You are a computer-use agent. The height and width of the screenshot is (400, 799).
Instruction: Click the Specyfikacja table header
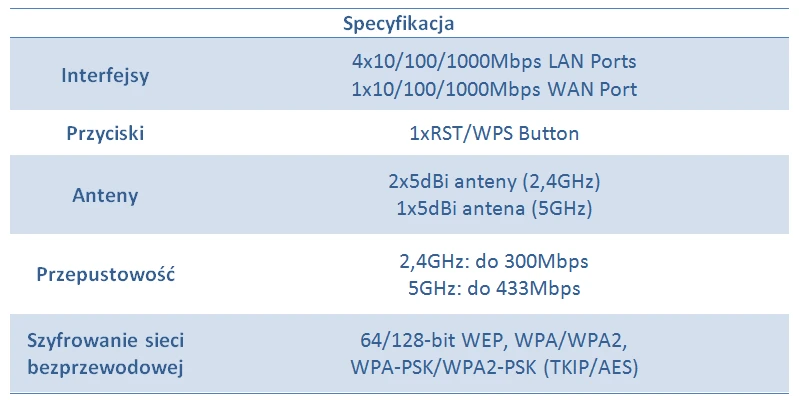pyautogui.click(x=399, y=22)
